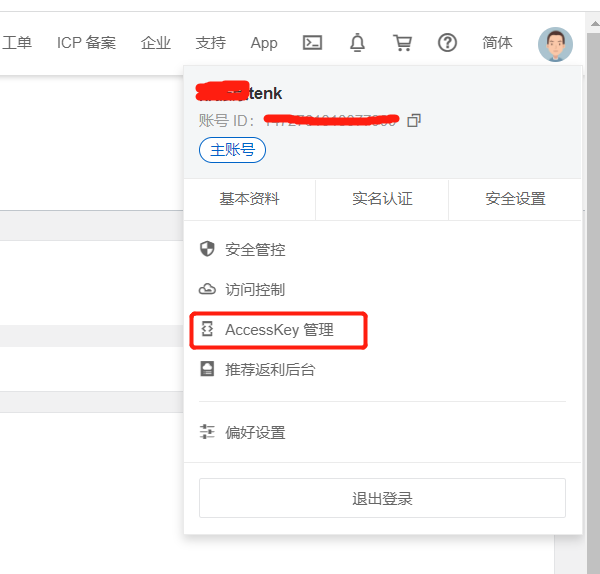Open the 支持 menu item
Screen dimensions: 600x574
[210, 43]
